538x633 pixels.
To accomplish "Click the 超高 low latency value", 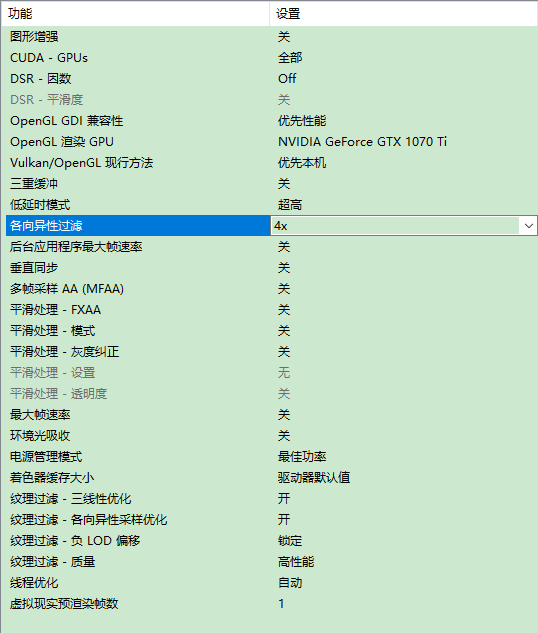I will (290, 205).
